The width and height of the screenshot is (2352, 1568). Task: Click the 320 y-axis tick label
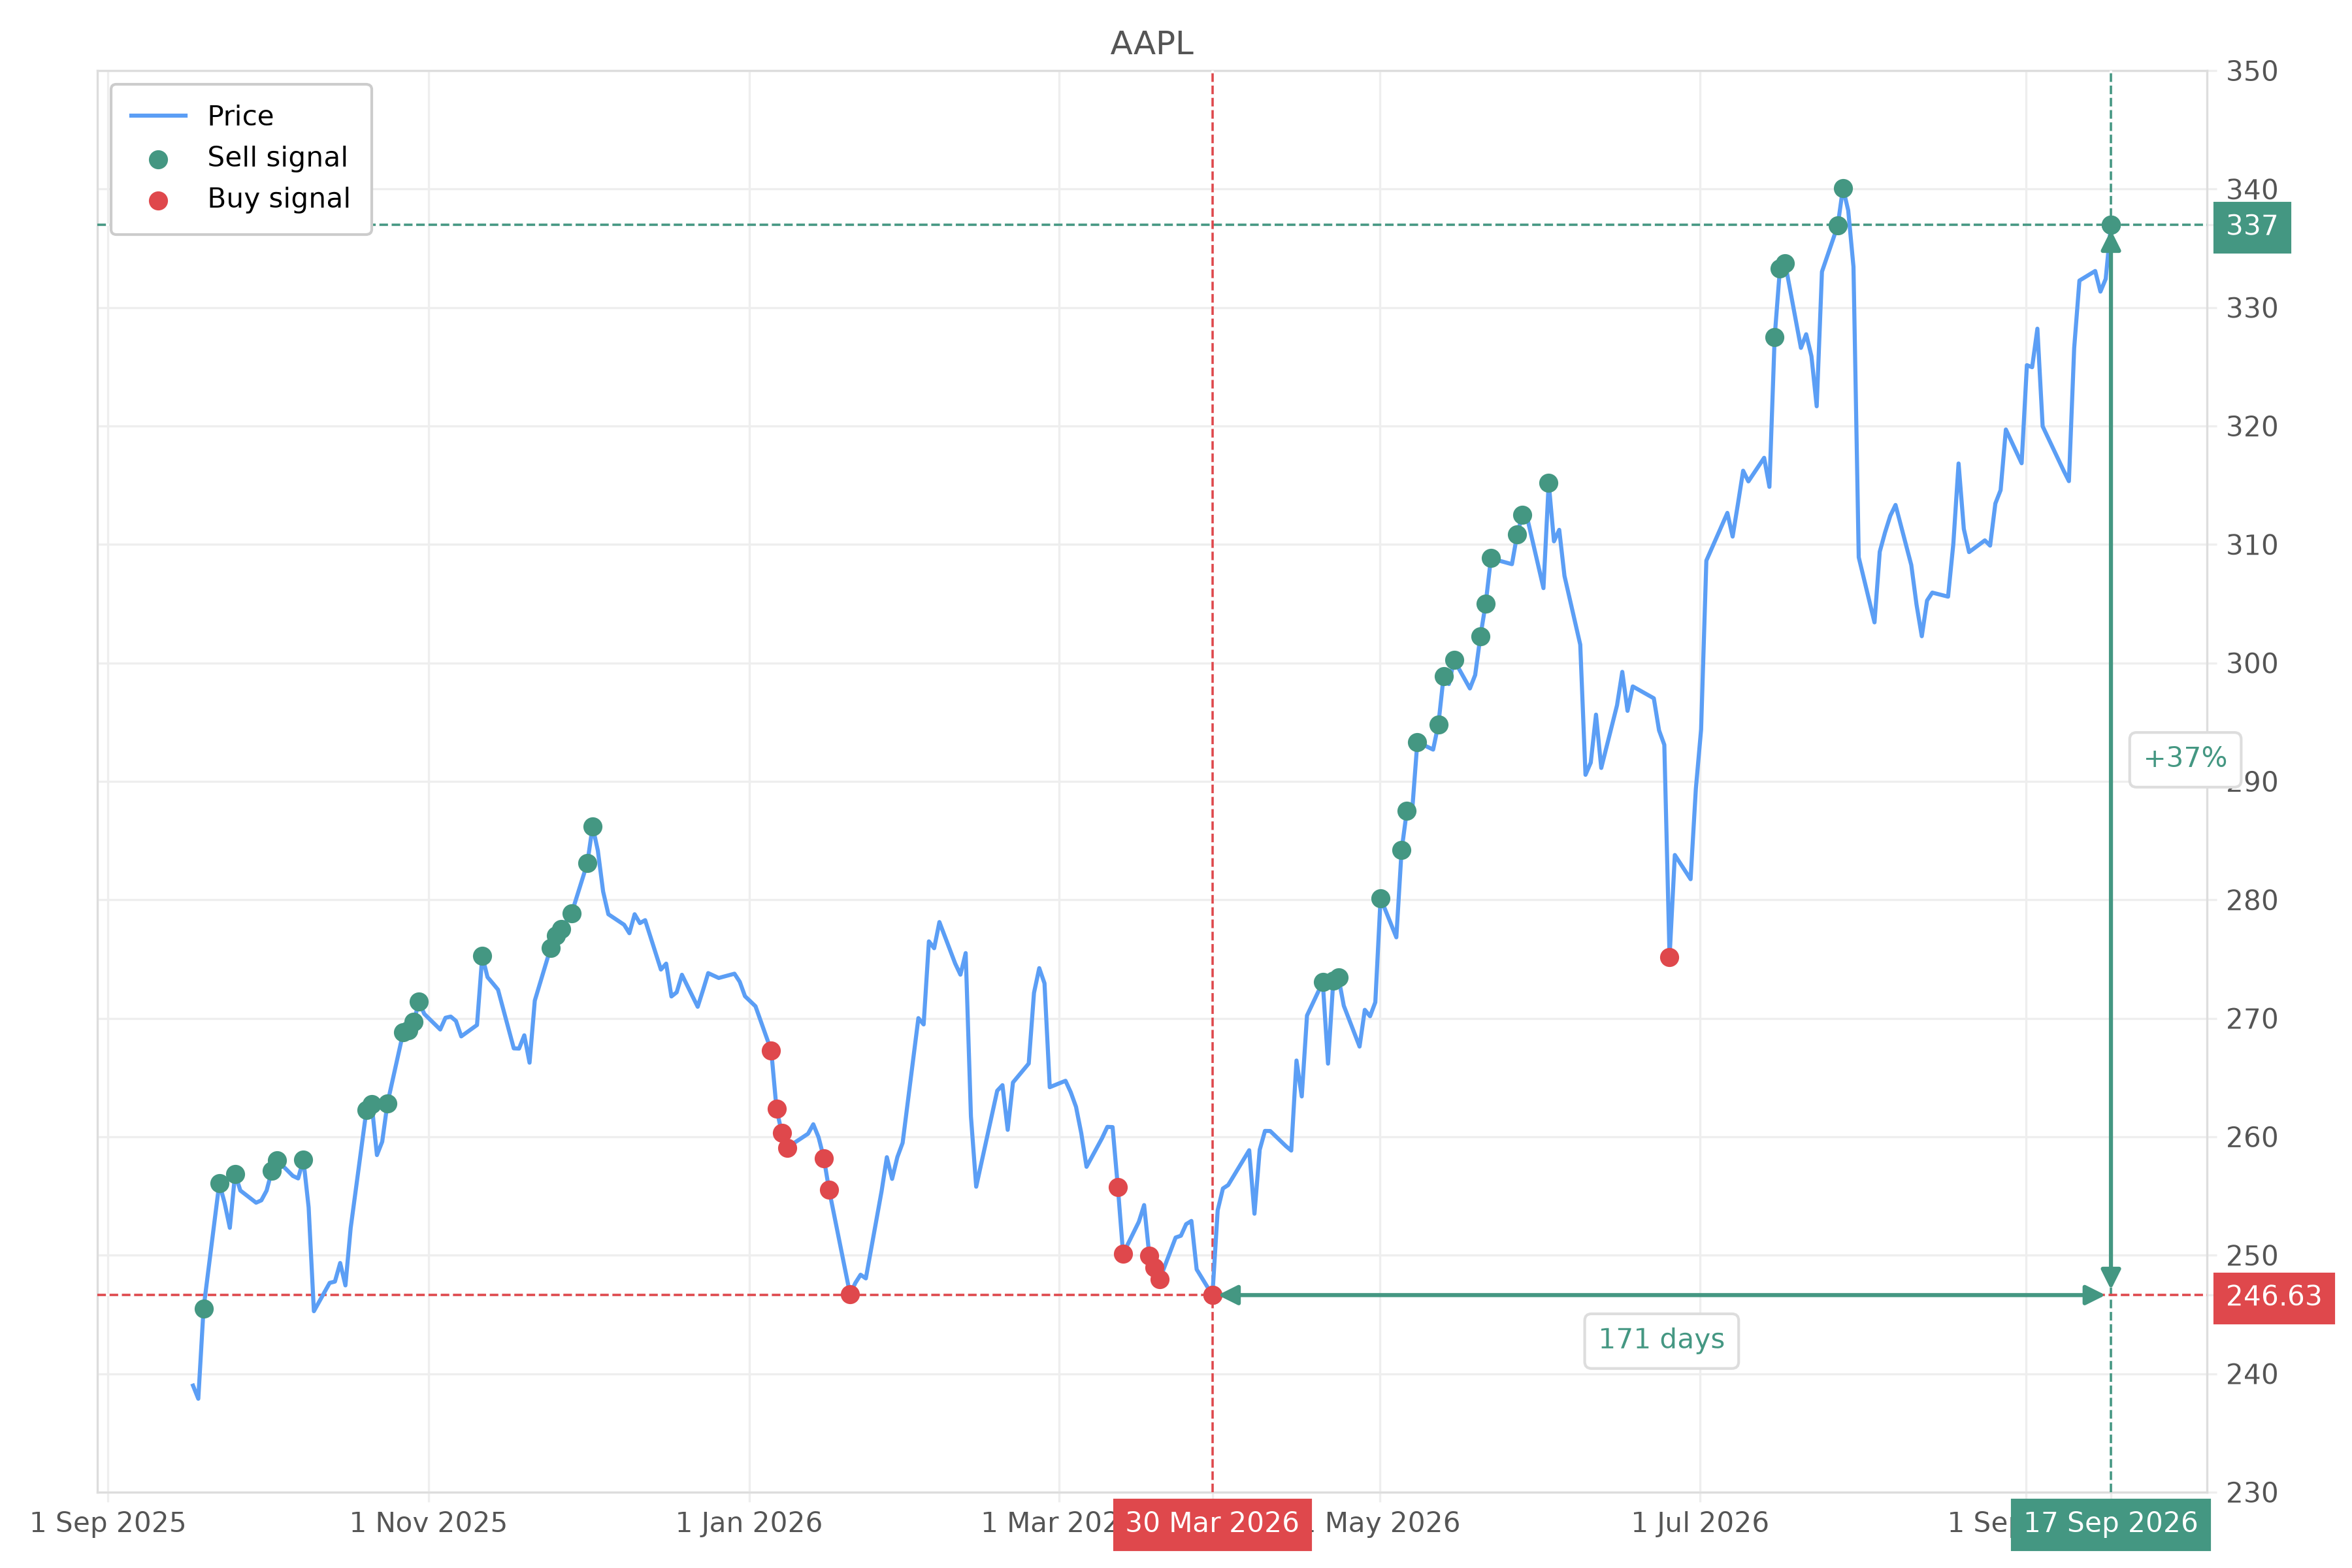[2251, 427]
